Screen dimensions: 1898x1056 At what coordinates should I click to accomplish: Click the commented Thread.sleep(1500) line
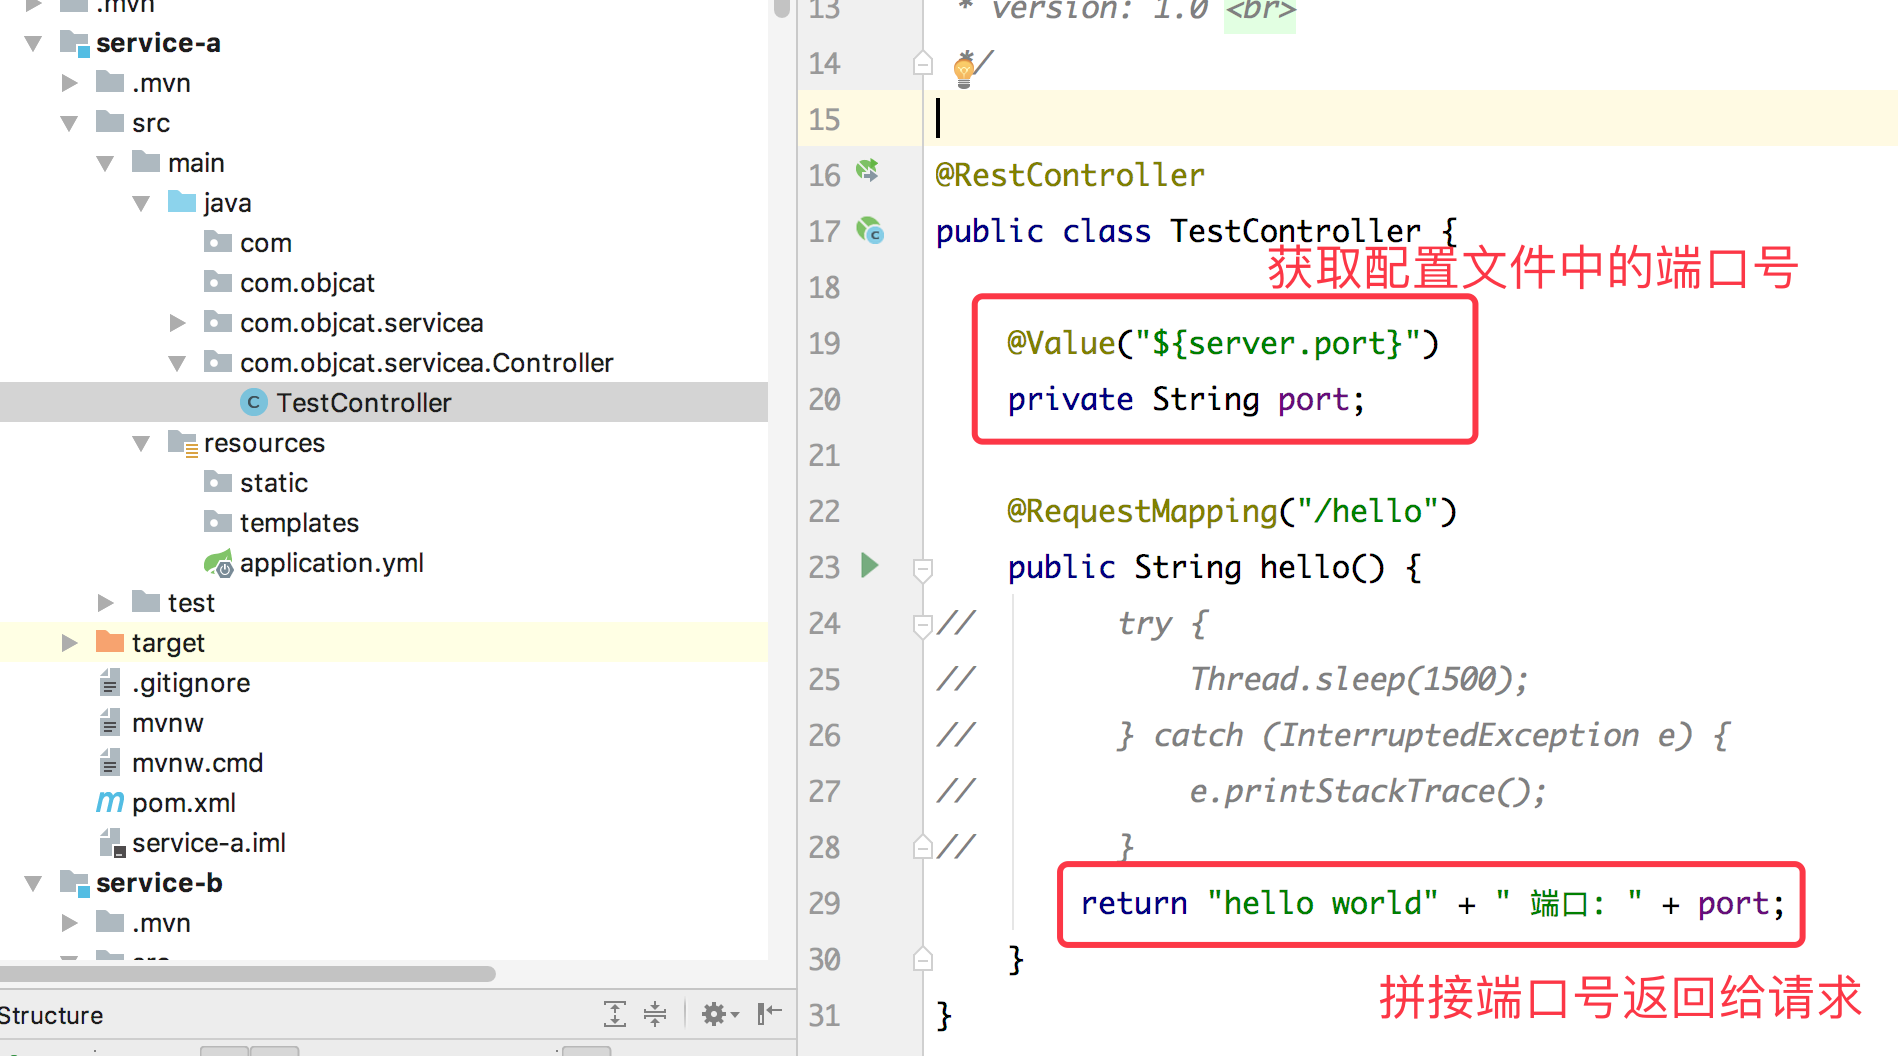pos(1358,679)
